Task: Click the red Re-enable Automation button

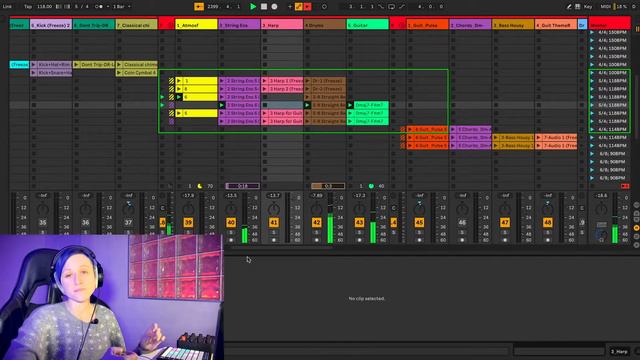Action: click(x=307, y=7)
